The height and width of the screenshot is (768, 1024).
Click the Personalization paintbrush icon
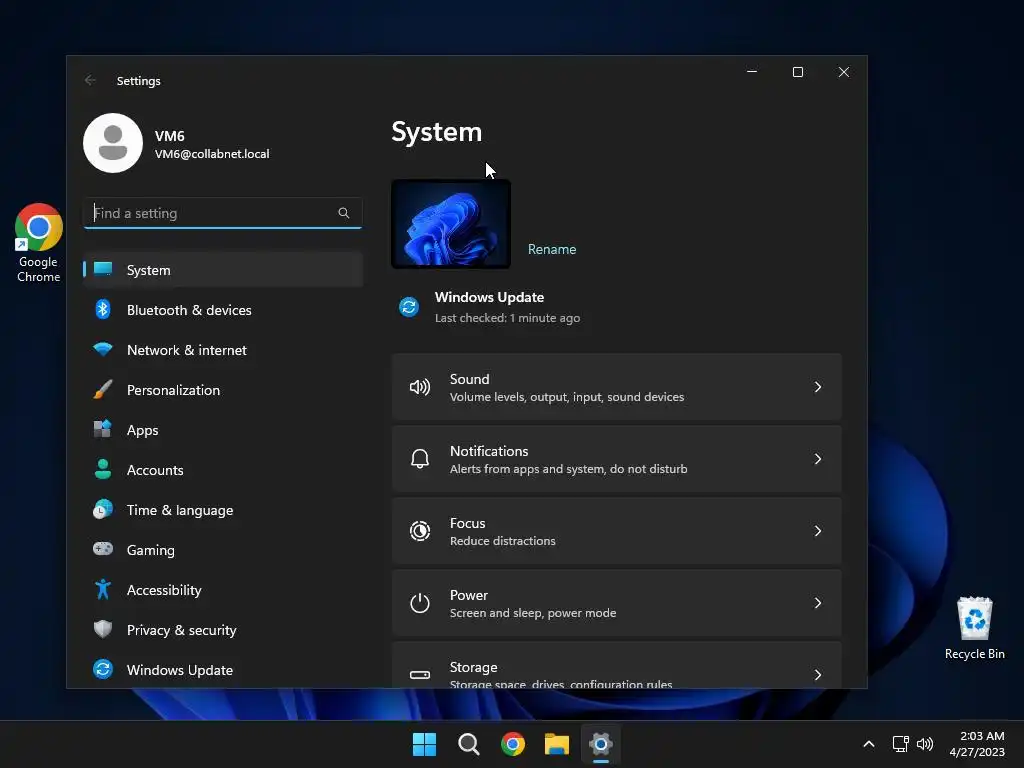[x=103, y=389]
